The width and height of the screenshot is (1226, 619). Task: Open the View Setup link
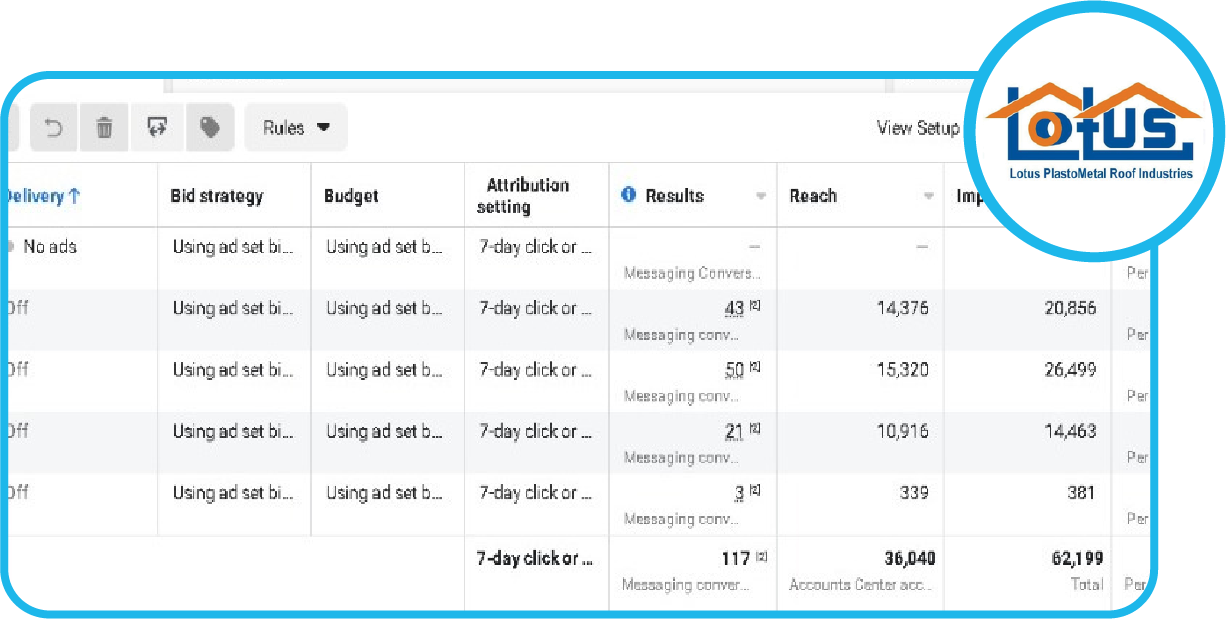[918, 128]
